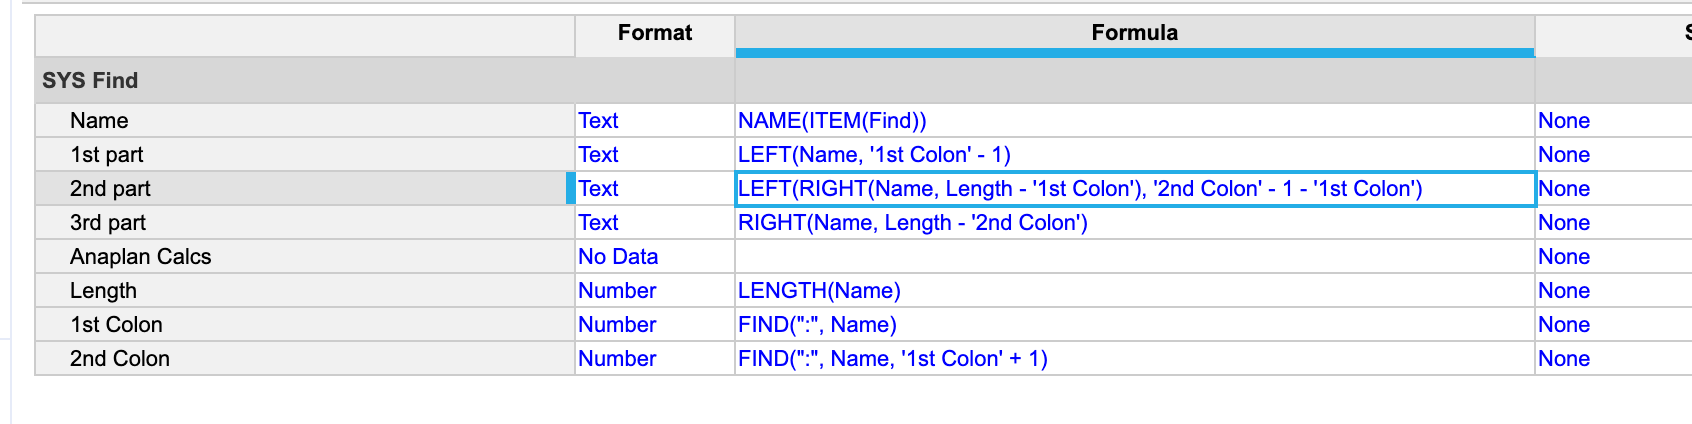Select the 3rd part line item
Viewport: 1692px width, 424px height.
click(305, 222)
